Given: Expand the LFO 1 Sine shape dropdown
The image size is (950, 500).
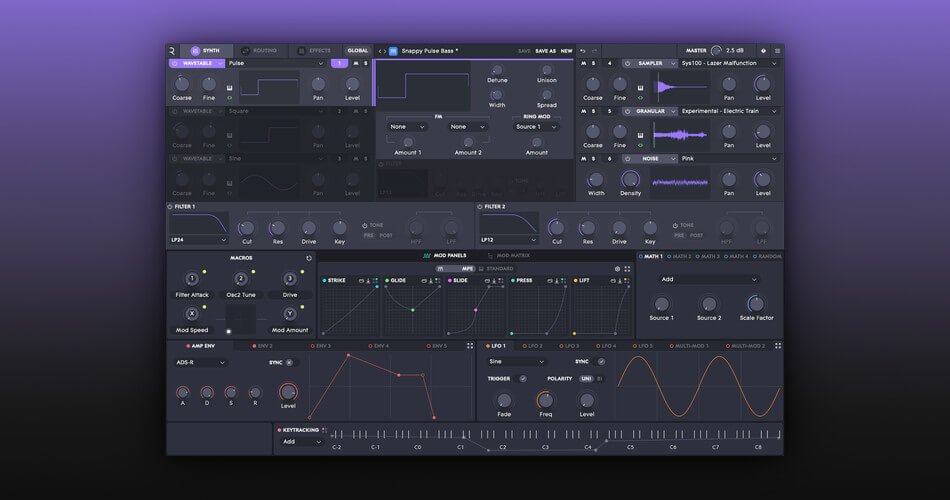Looking at the screenshot, I should pyautogui.click(x=517, y=361).
